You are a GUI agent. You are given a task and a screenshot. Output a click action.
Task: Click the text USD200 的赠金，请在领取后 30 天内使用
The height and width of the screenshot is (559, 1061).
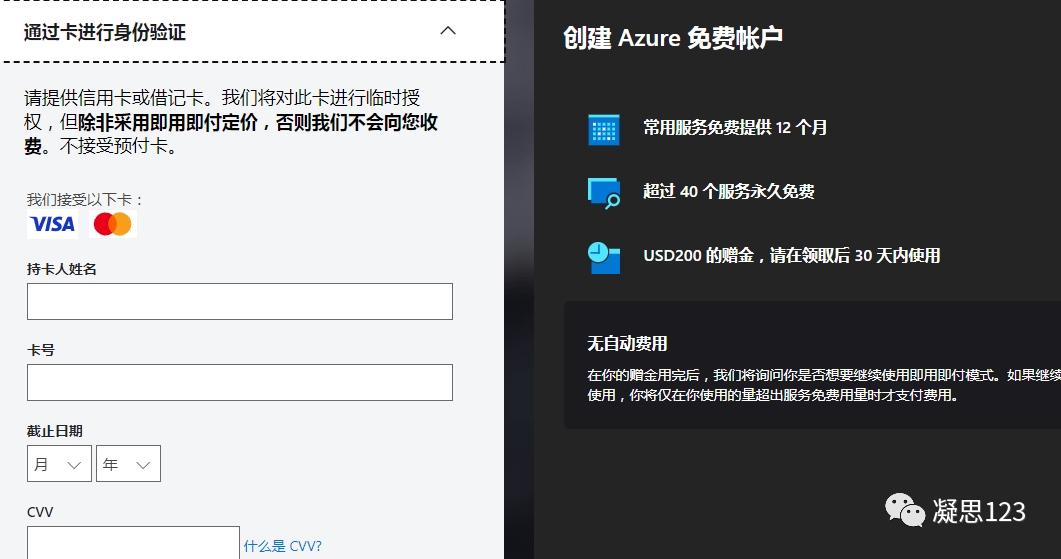coord(792,256)
